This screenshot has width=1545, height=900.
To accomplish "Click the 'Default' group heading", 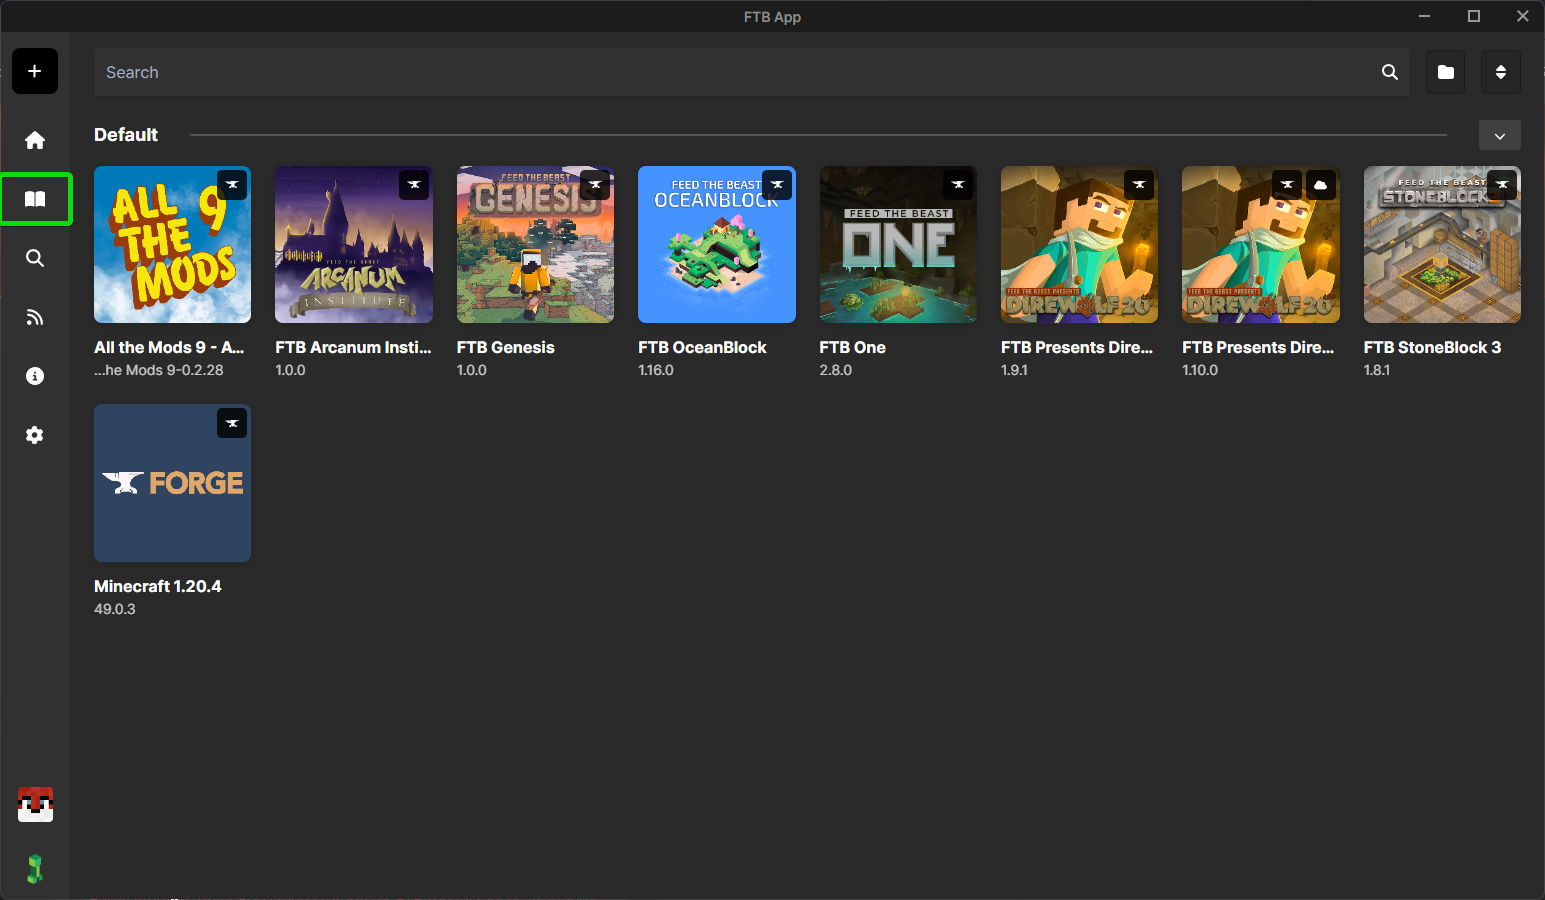I will 126,135.
